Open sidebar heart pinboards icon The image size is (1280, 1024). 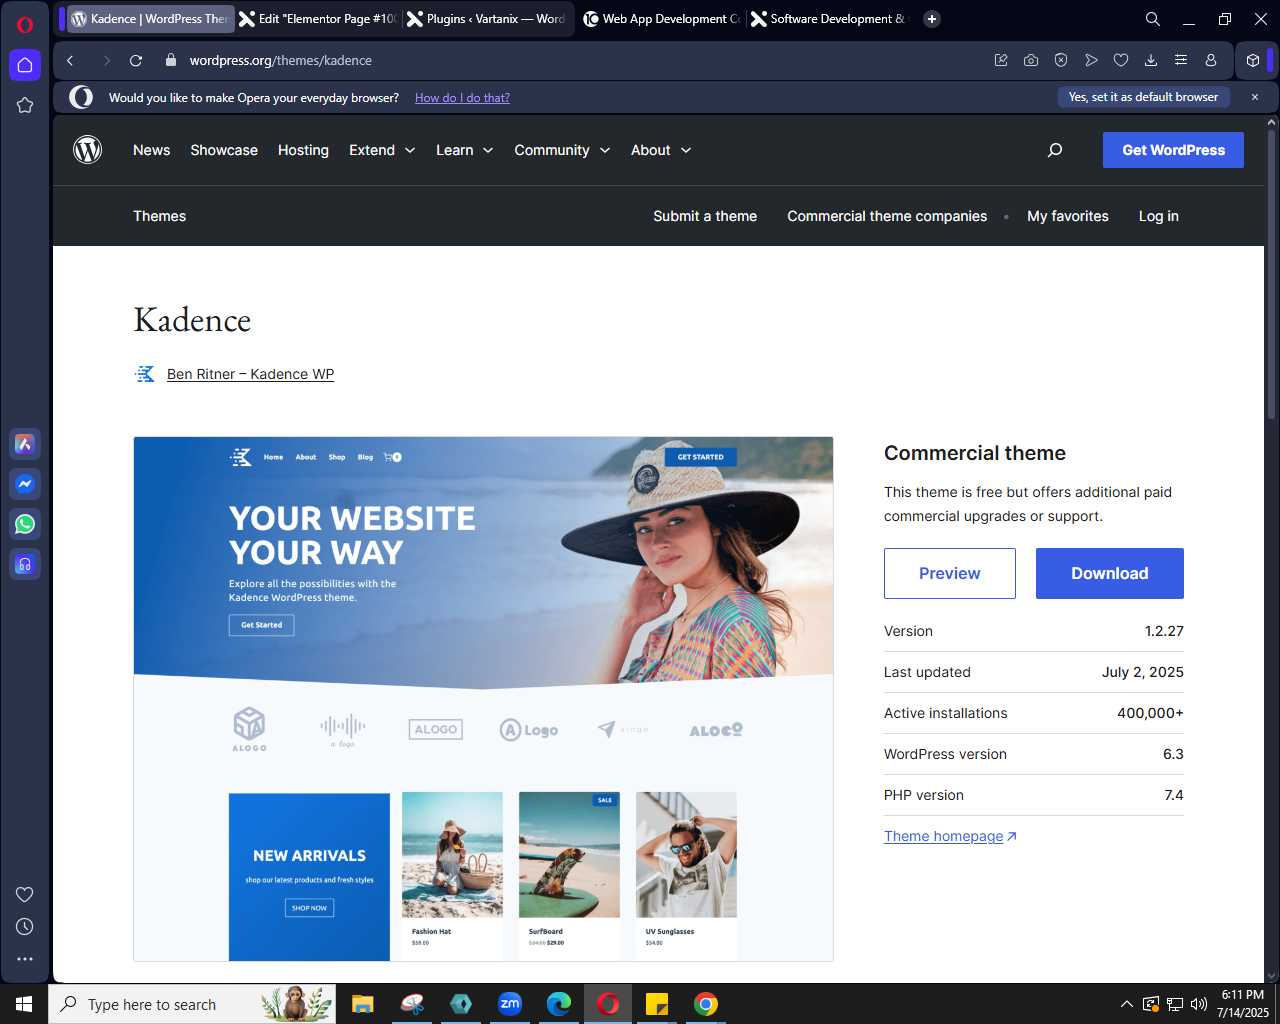coord(25,894)
